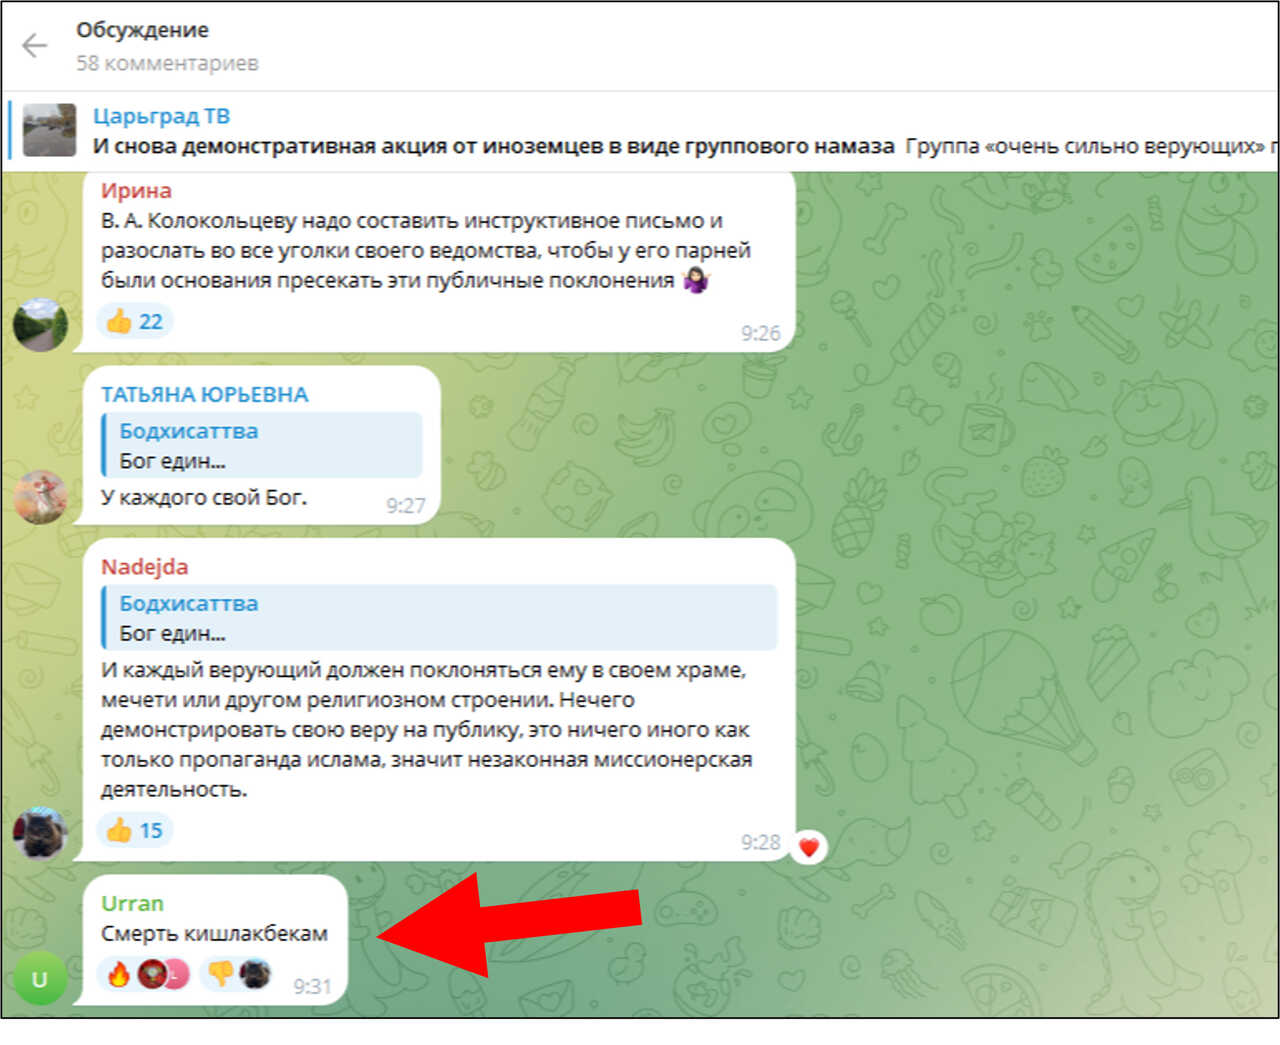Toggle thumbs-up reaction with 22 on Ирина's comment

point(135,321)
